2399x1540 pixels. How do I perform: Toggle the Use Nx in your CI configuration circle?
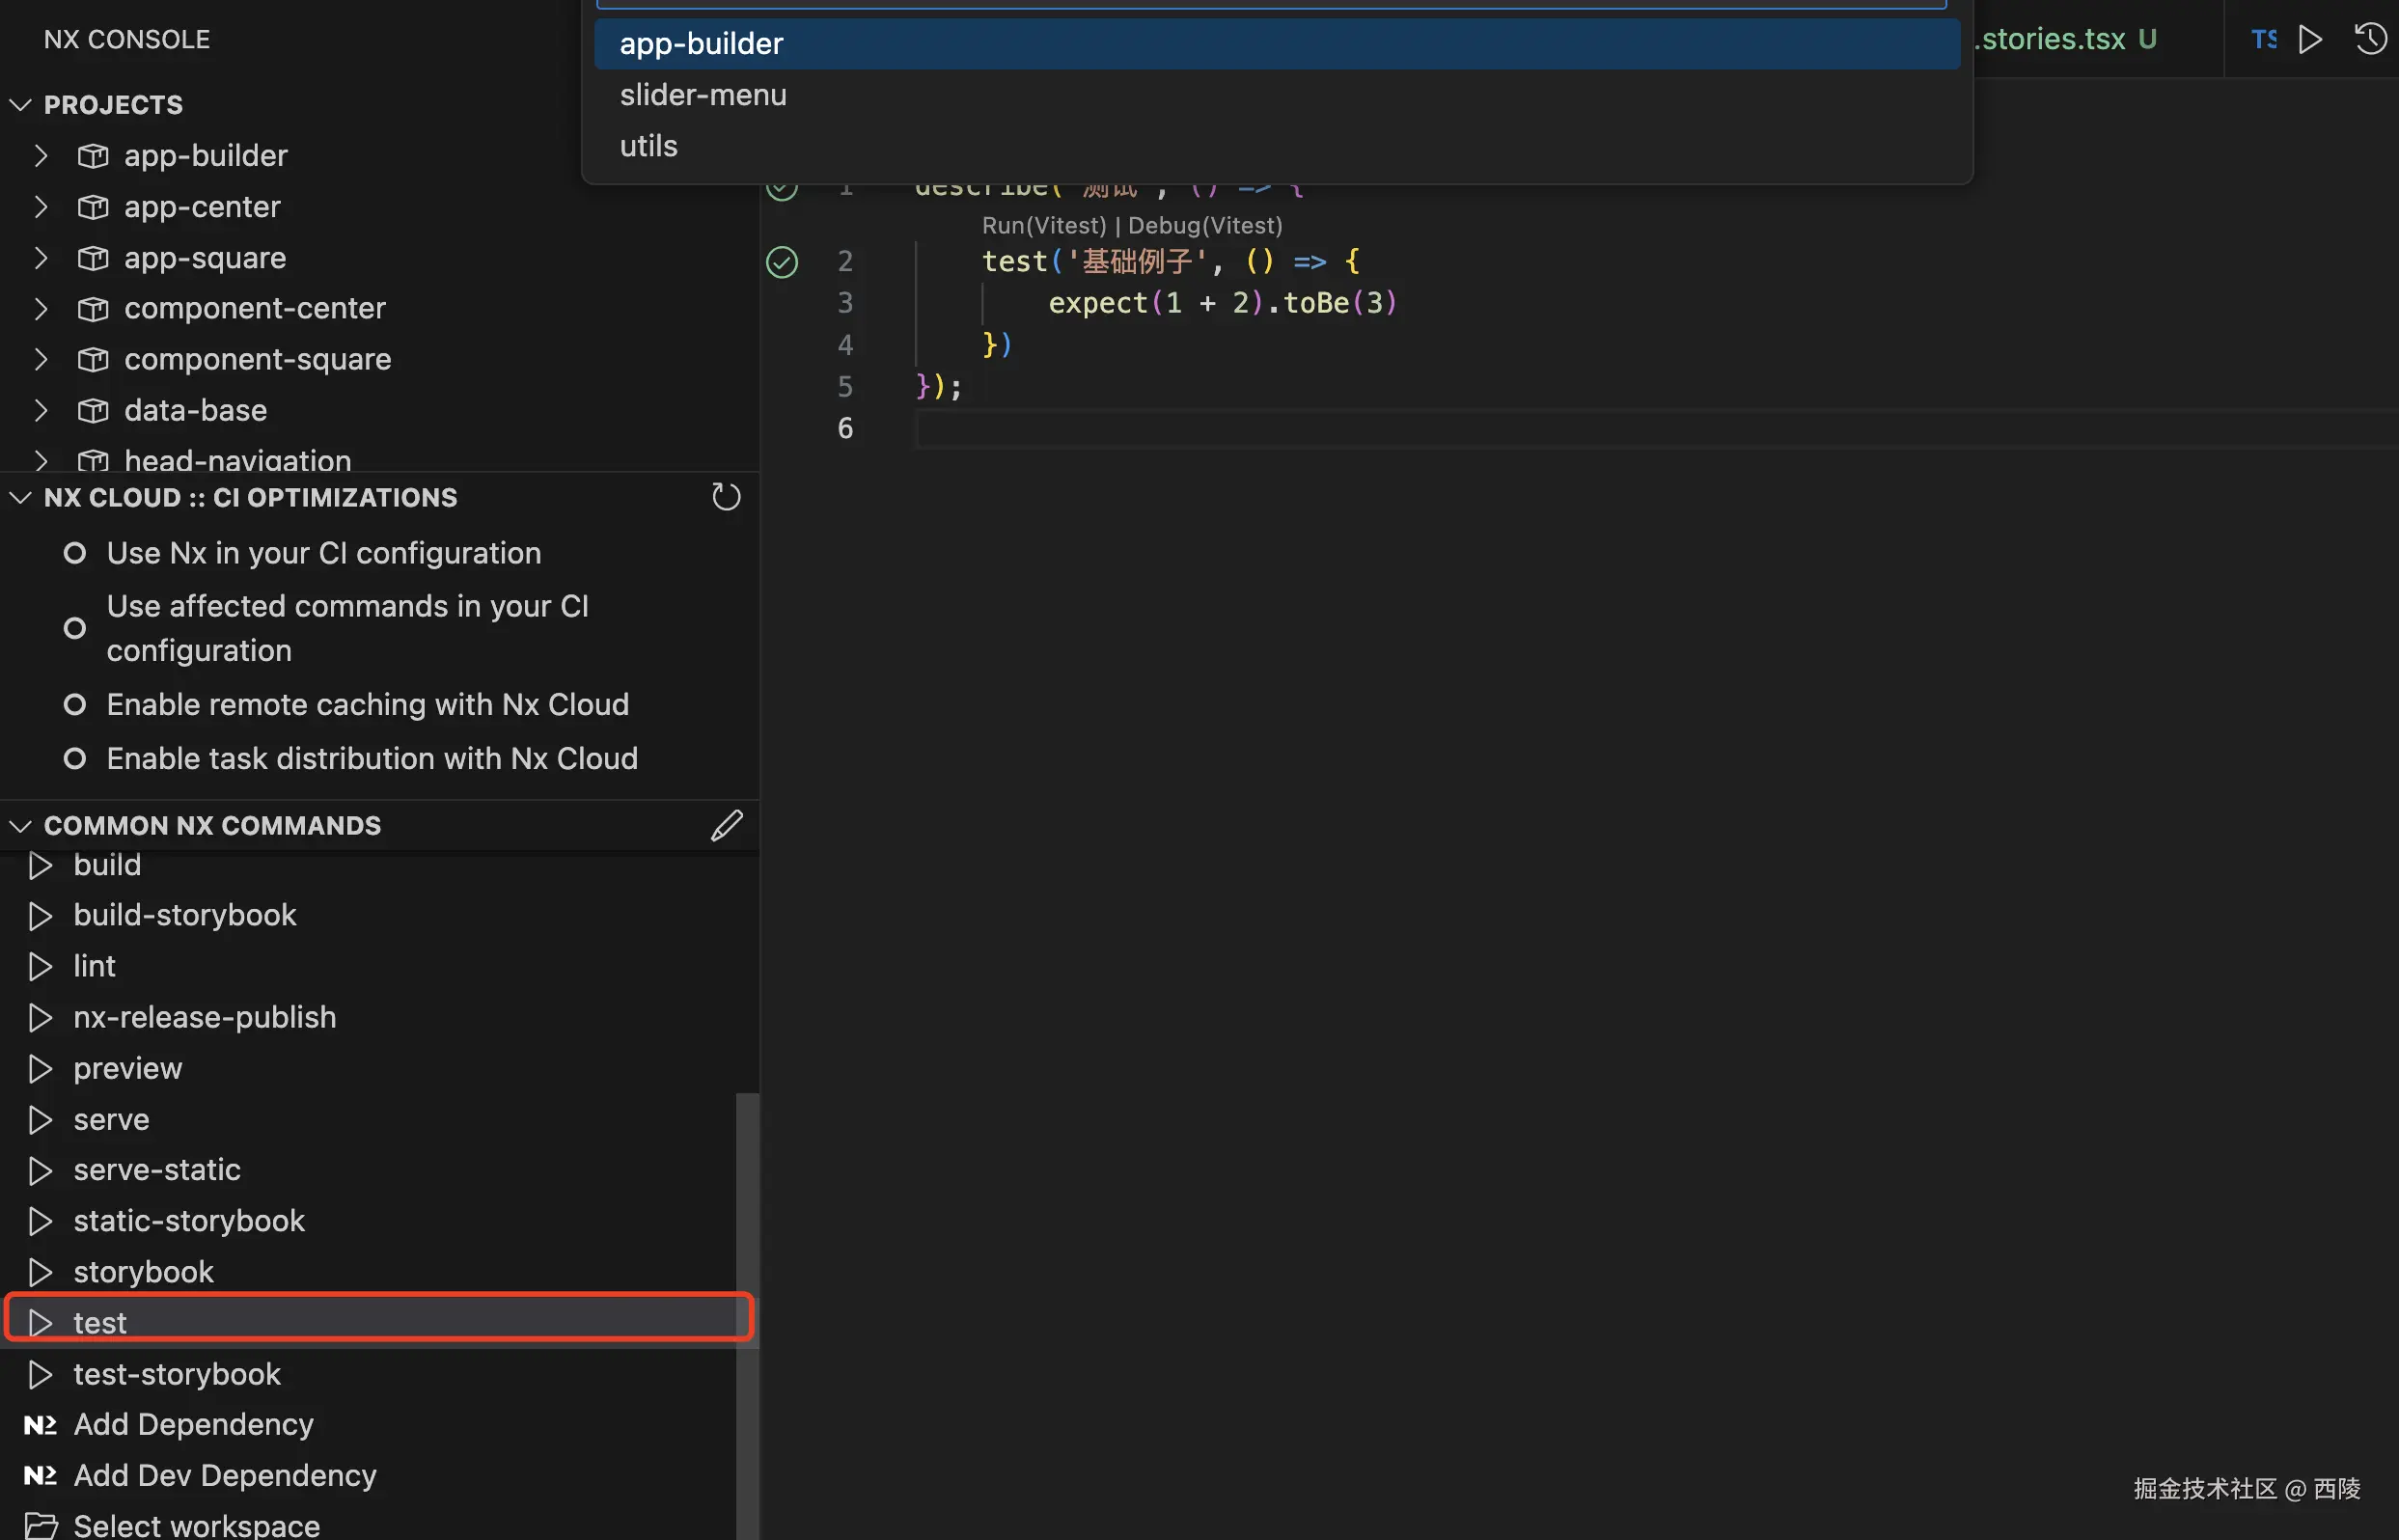click(x=75, y=553)
